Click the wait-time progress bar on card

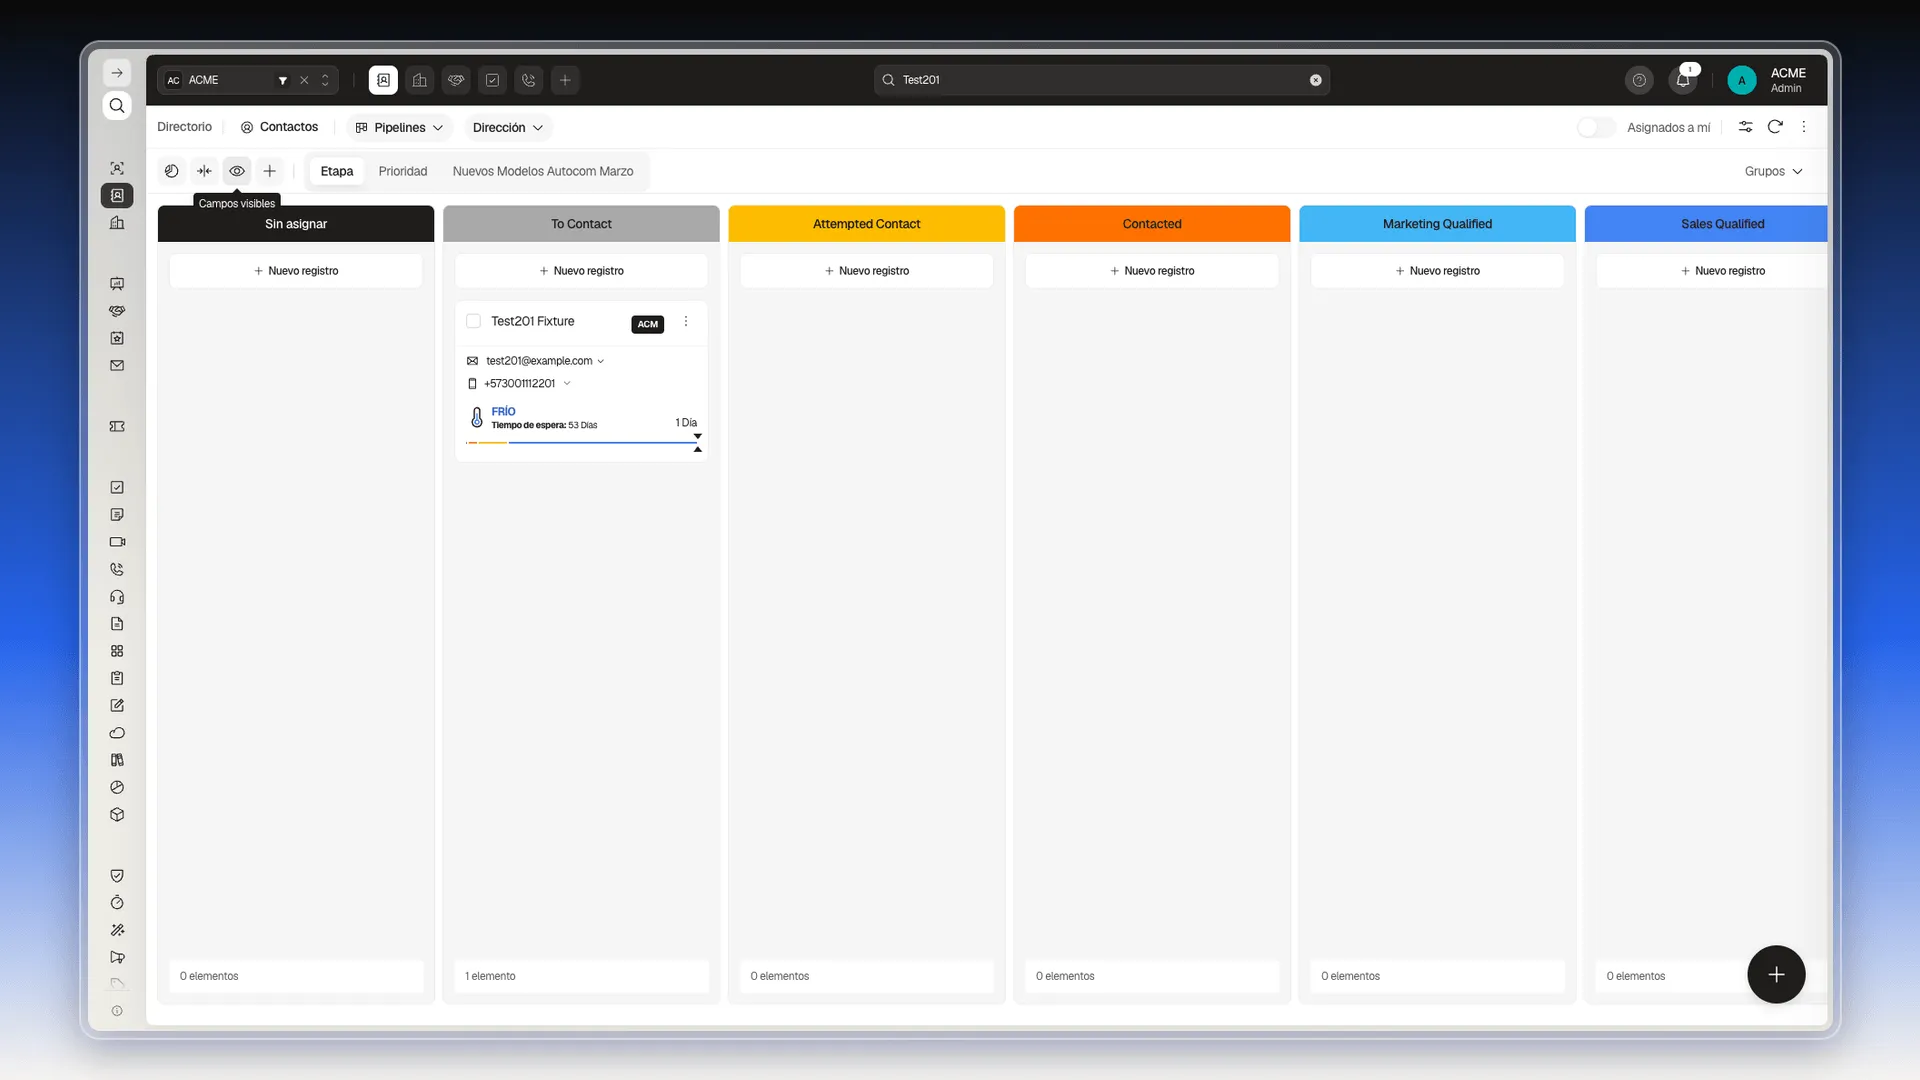click(583, 442)
